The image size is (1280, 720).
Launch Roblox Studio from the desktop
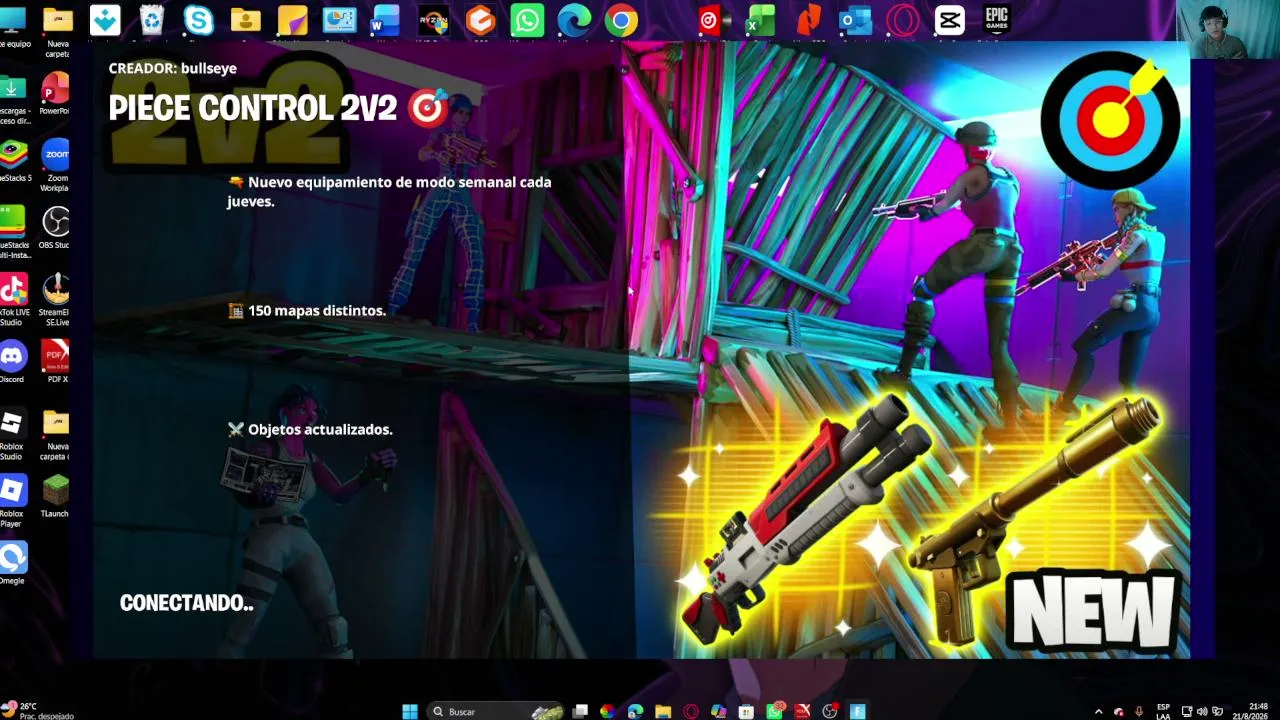click(13, 434)
